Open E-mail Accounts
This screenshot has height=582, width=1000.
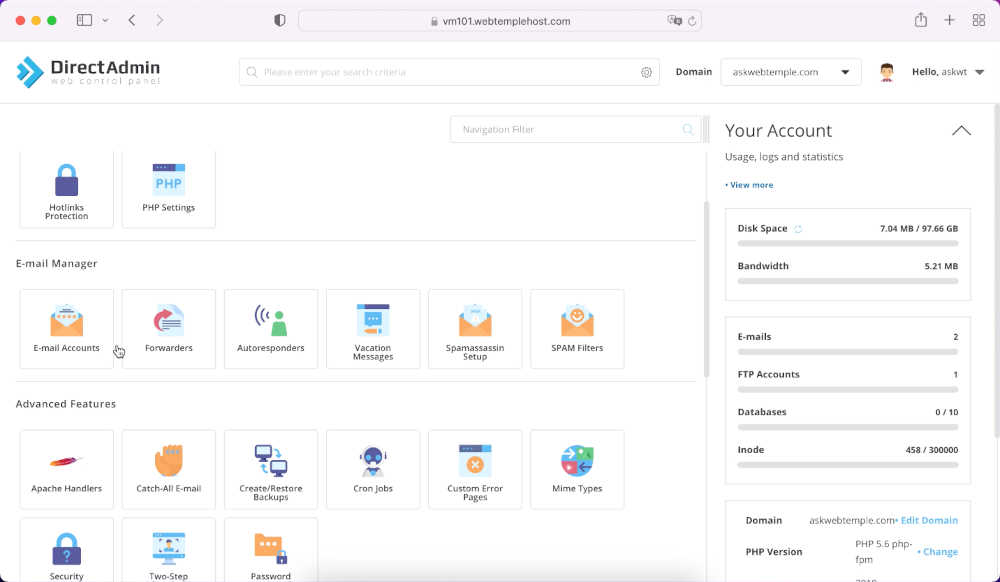[66, 329]
